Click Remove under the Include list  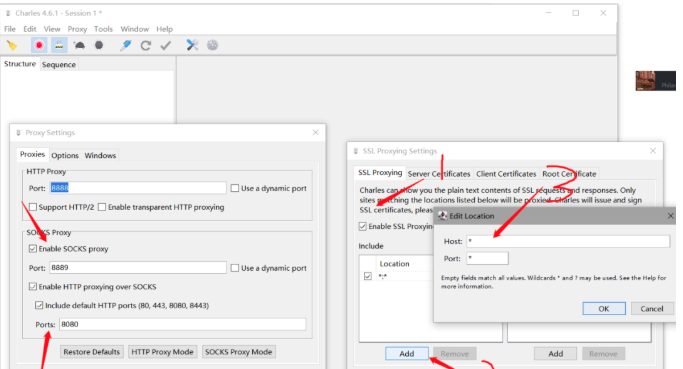[x=454, y=353]
